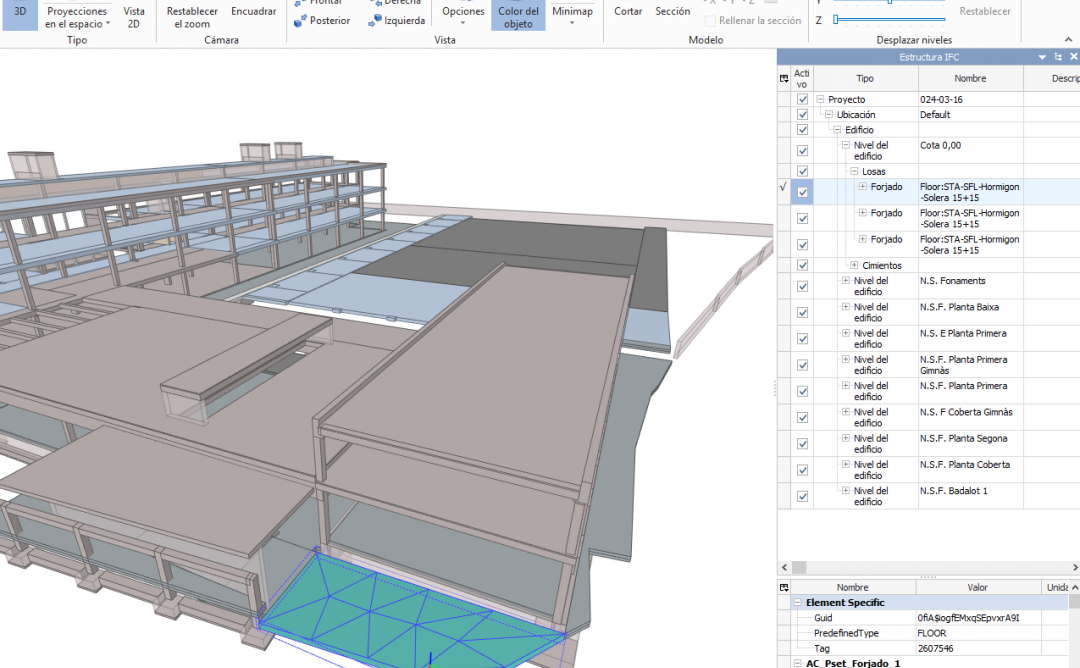Toggle checkbox for Cota 0,00 level
This screenshot has width=1080, height=668.
coord(802,150)
